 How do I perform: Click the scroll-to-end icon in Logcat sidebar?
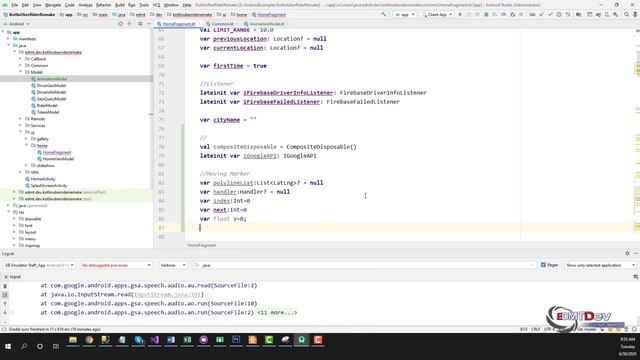pyautogui.click(x=5, y=295)
